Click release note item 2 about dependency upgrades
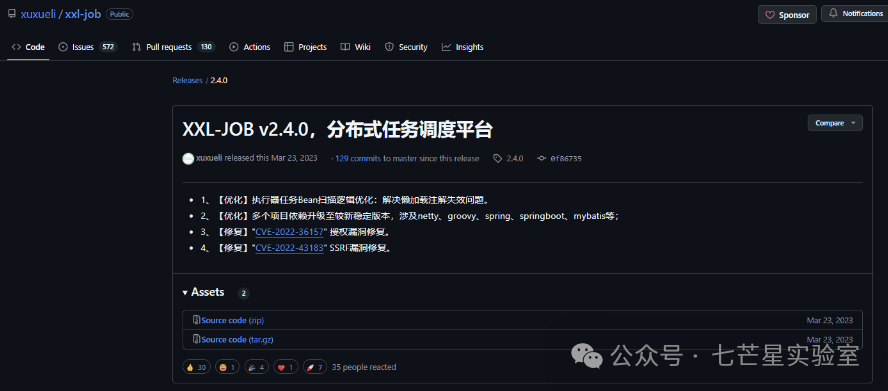Viewport: 888px width, 391px height. pos(410,216)
